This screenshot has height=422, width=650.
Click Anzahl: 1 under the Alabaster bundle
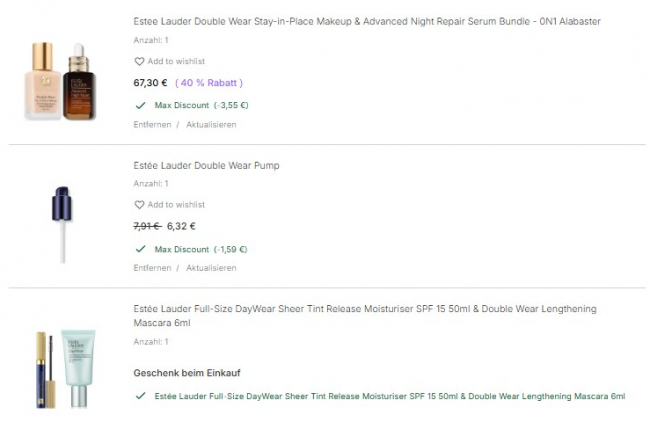click(151, 40)
